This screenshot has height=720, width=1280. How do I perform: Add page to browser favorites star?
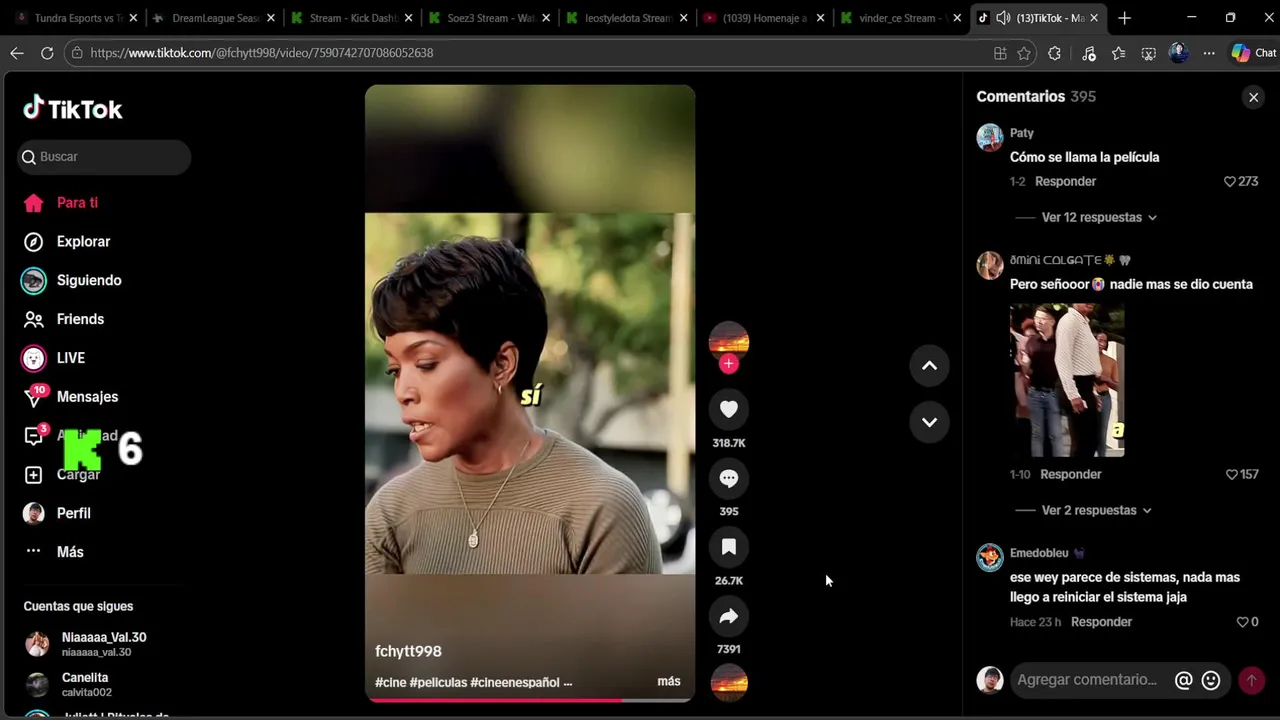click(x=1024, y=53)
